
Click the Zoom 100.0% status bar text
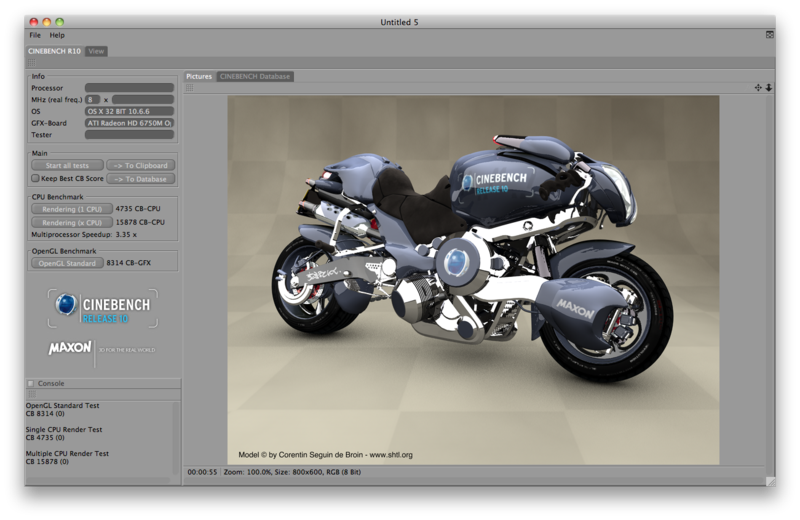pos(247,473)
